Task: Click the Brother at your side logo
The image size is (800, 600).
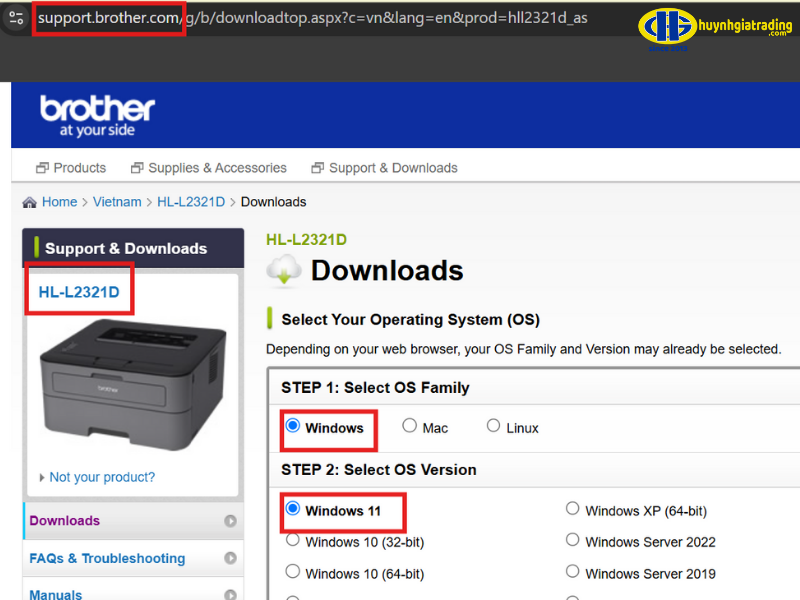Action: point(97,115)
